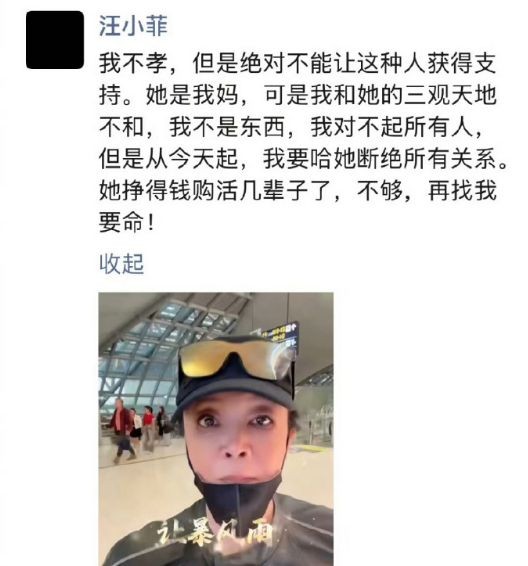Click the blank area right of the video

coord(429,430)
